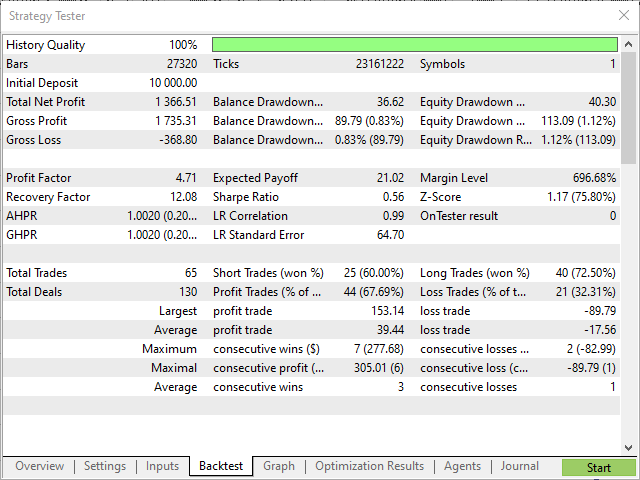The height and width of the screenshot is (480, 640).
Task: Open the Optimization Results tab
Action: click(369, 466)
